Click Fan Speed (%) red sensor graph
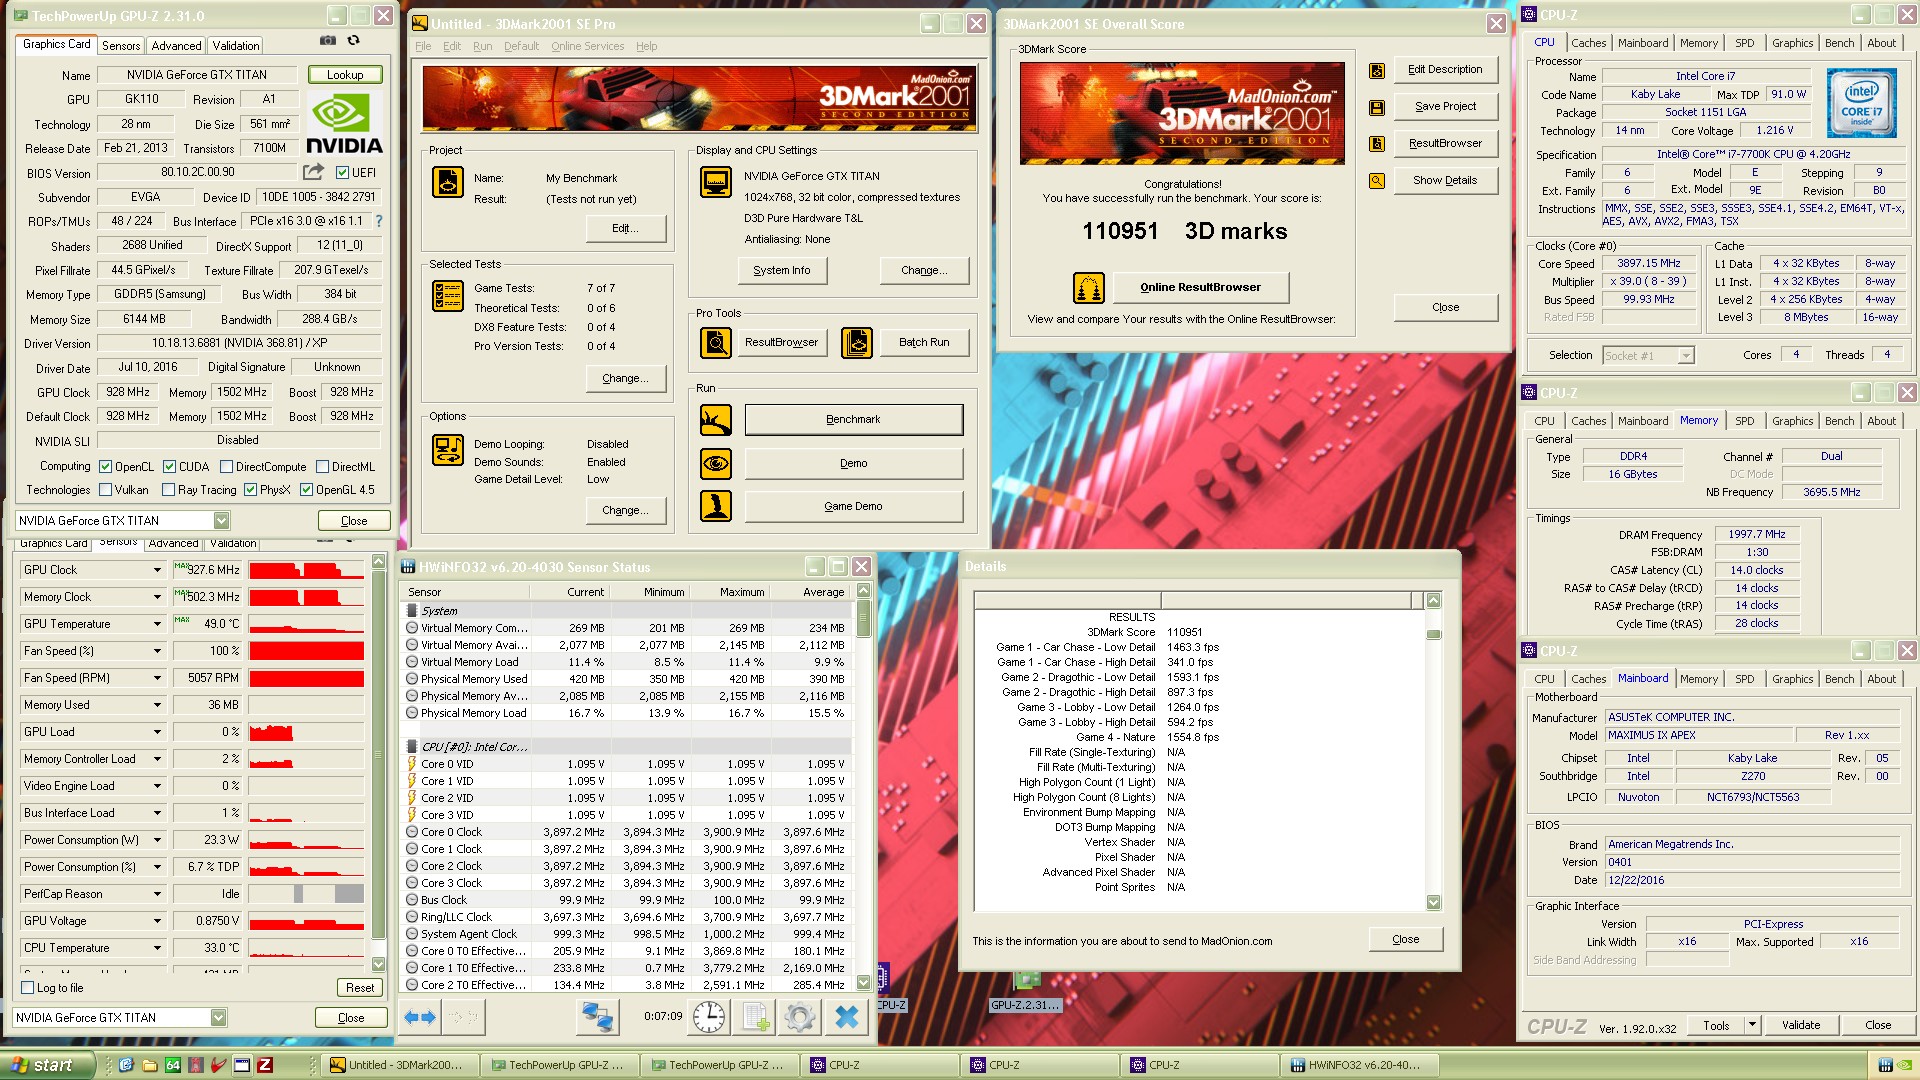 click(x=306, y=651)
